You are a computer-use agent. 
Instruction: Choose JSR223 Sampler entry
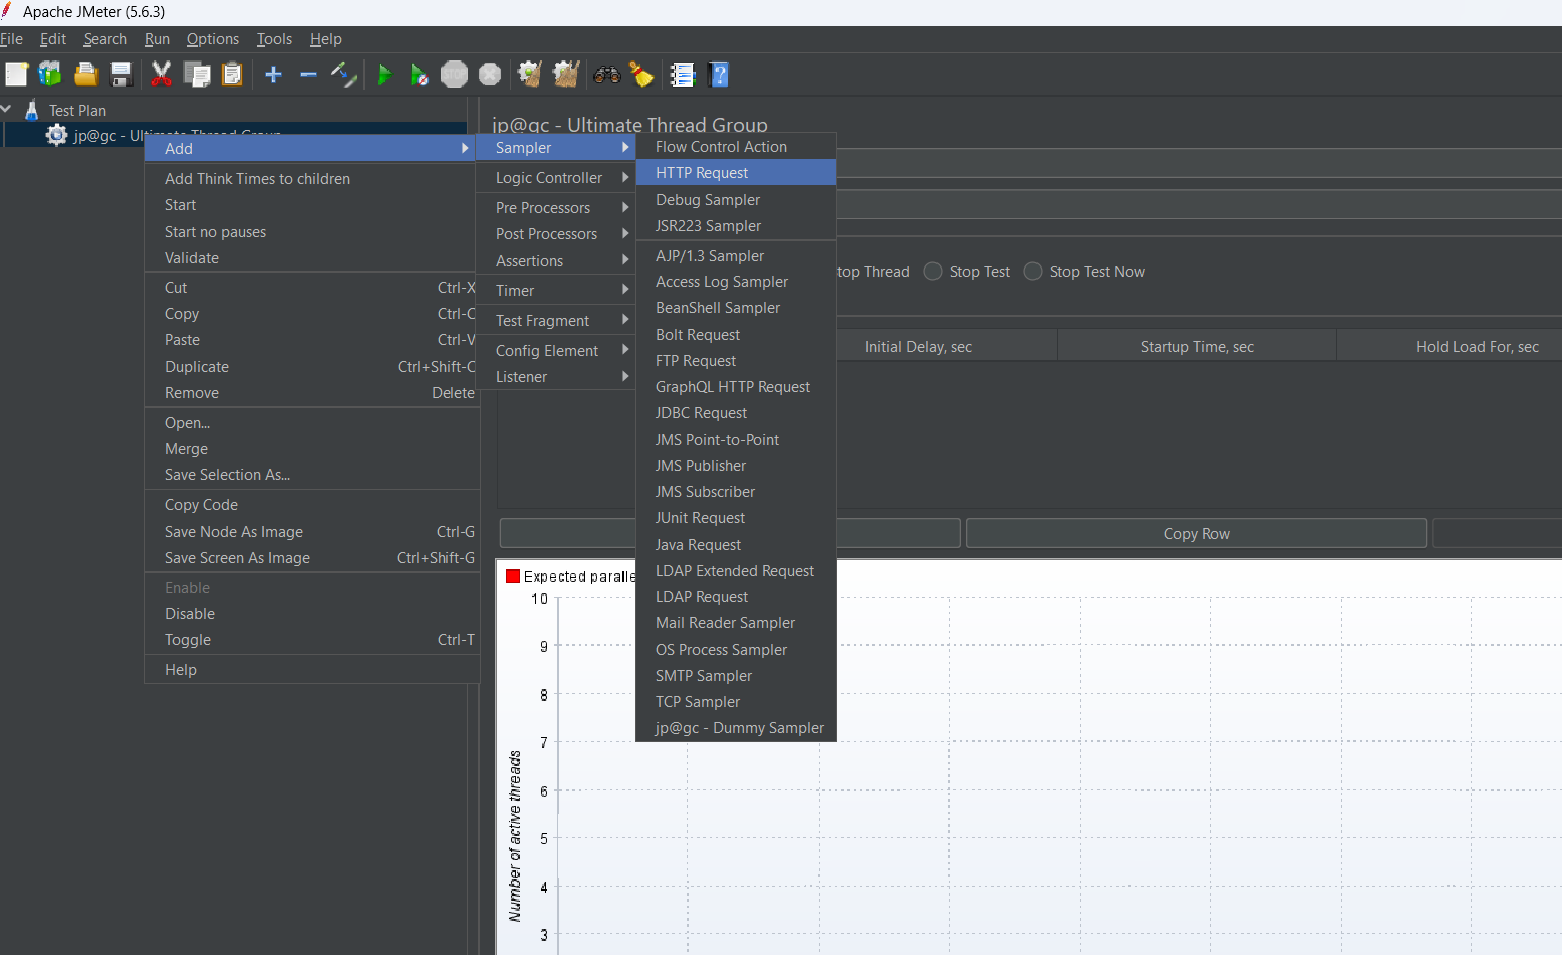pos(736,225)
